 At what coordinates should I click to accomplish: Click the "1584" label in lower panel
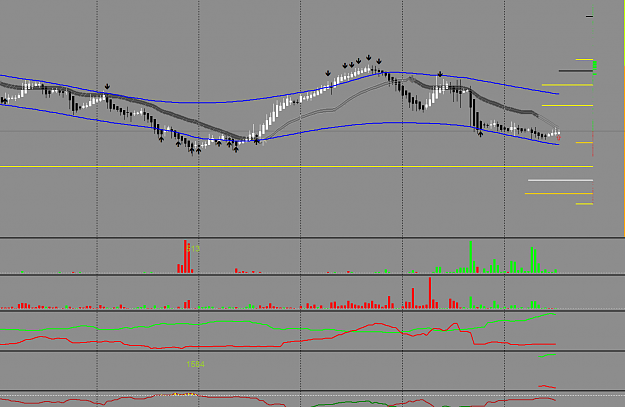[195, 364]
